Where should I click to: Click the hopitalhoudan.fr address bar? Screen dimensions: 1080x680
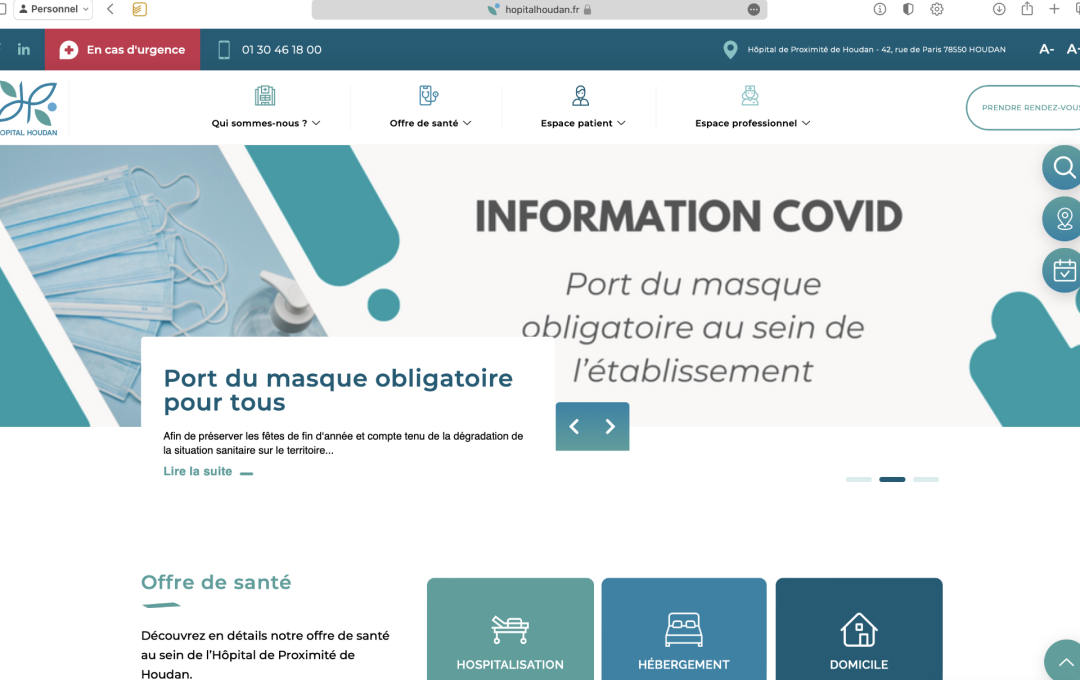pos(539,10)
